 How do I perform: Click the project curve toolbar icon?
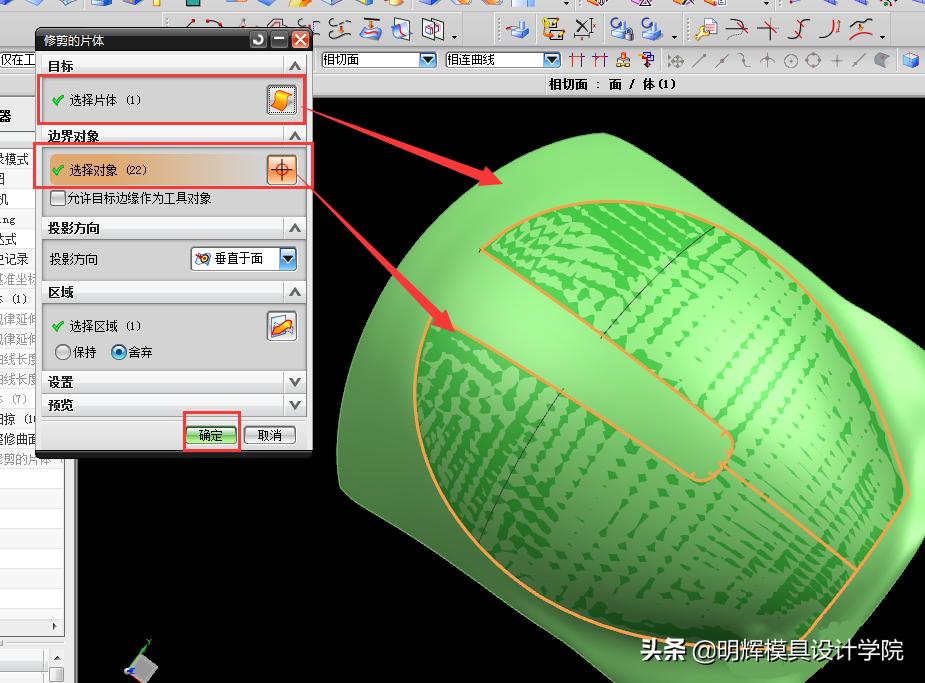[862, 28]
